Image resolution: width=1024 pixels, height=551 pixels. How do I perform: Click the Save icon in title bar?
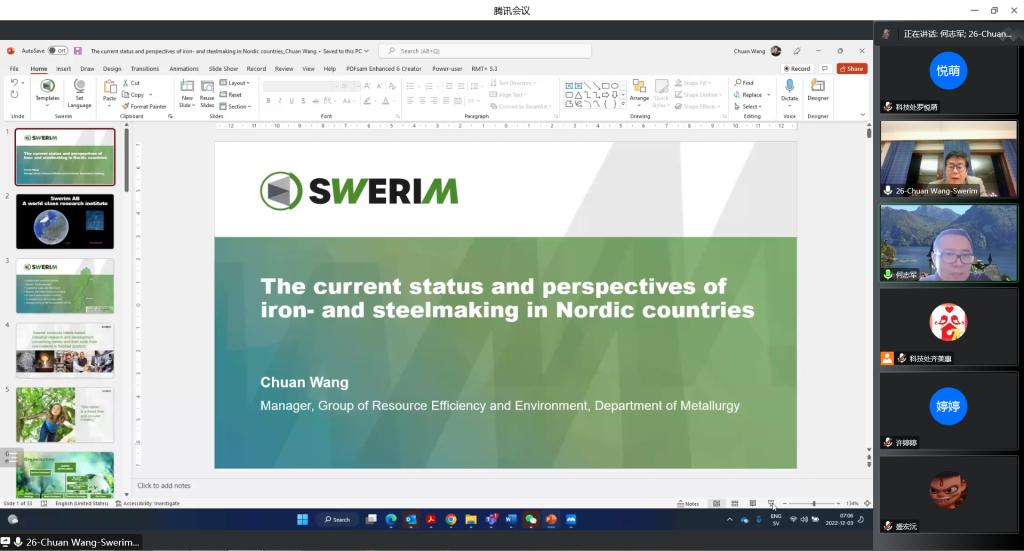click(78, 50)
